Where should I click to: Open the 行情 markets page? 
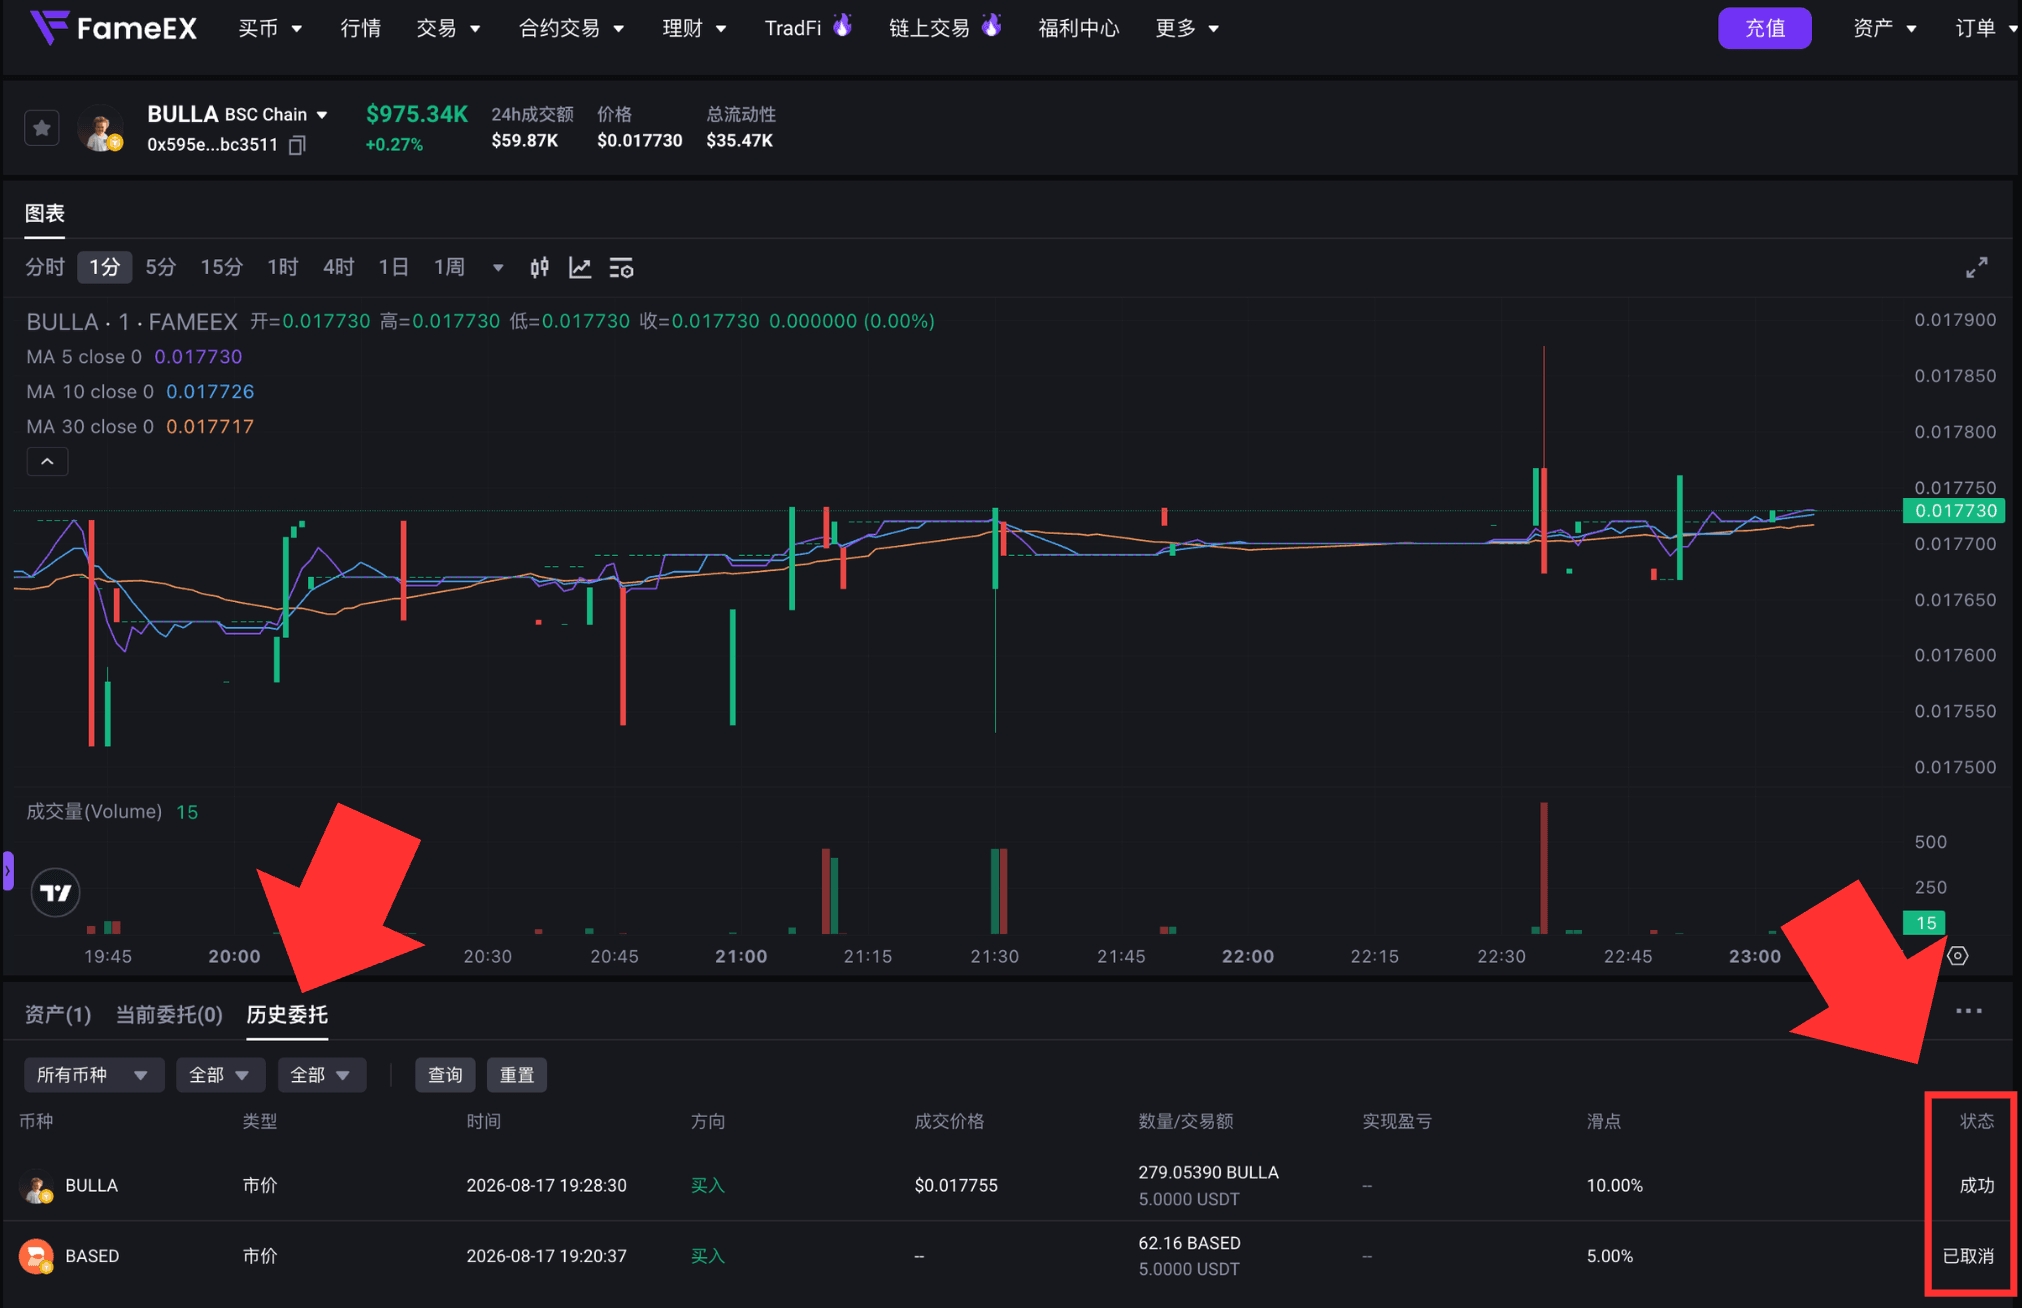pos(360,28)
